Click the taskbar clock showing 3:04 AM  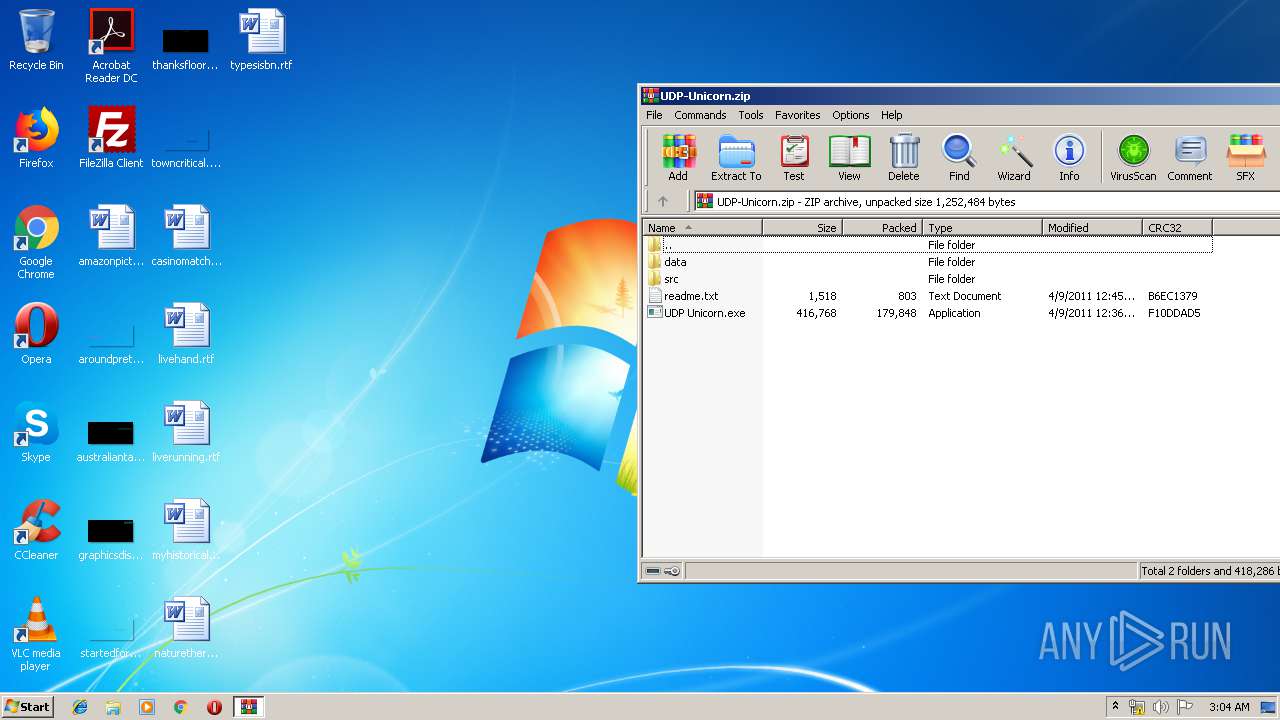click(x=1229, y=707)
